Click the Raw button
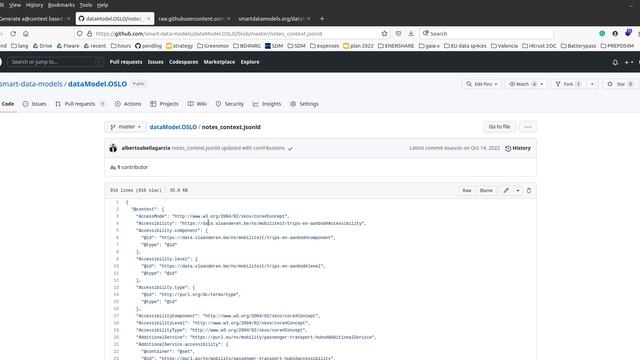The height and width of the screenshot is (360, 640). 467,190
